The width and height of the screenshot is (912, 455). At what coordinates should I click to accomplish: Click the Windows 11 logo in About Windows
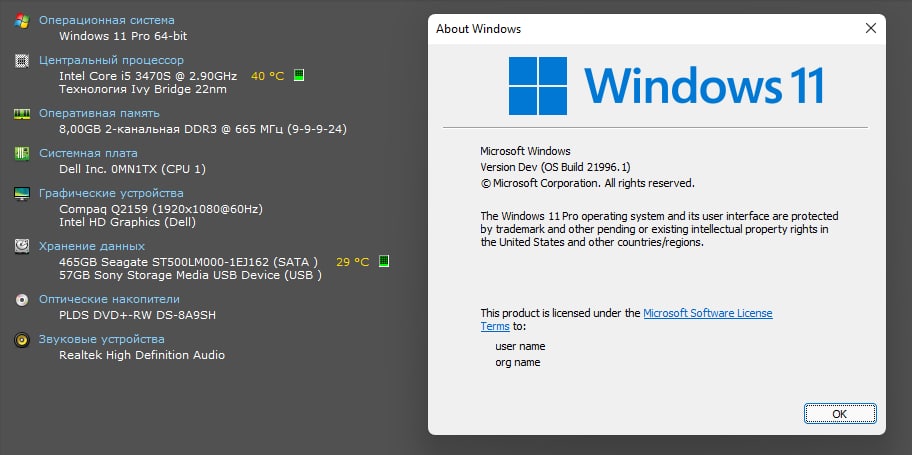(x=666, y=86)
